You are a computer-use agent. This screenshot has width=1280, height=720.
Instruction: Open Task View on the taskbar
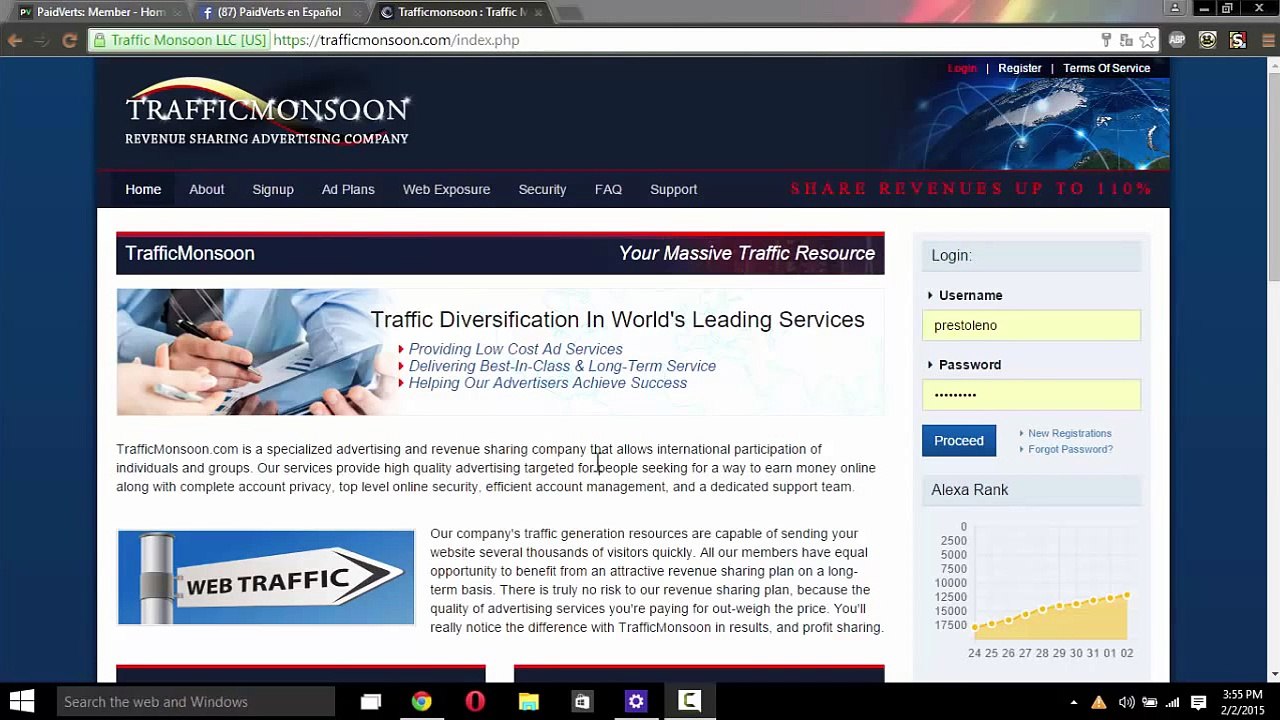[x=371, y=702]
